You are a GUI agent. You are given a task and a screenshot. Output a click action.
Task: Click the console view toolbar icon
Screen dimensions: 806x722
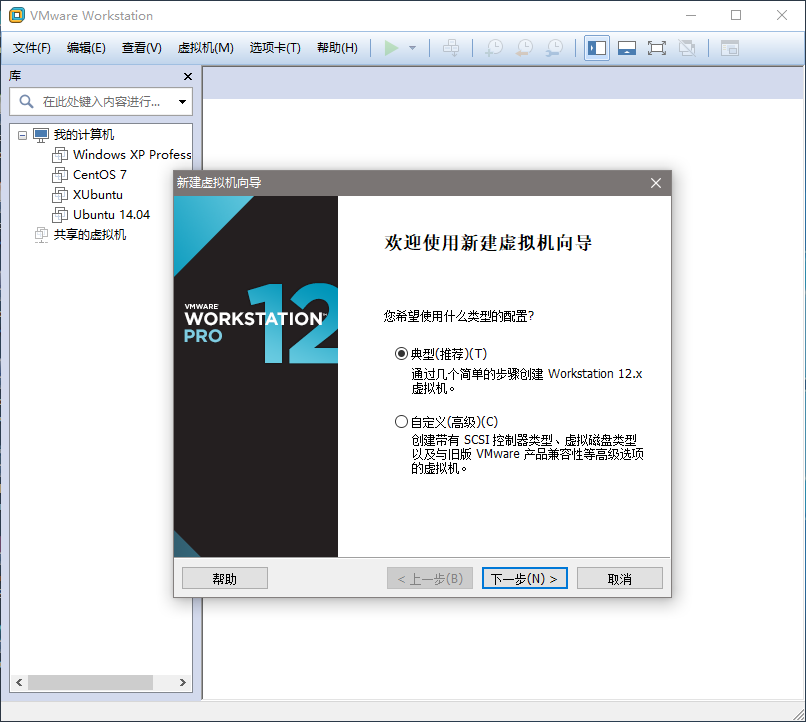(x=729, y=48)
